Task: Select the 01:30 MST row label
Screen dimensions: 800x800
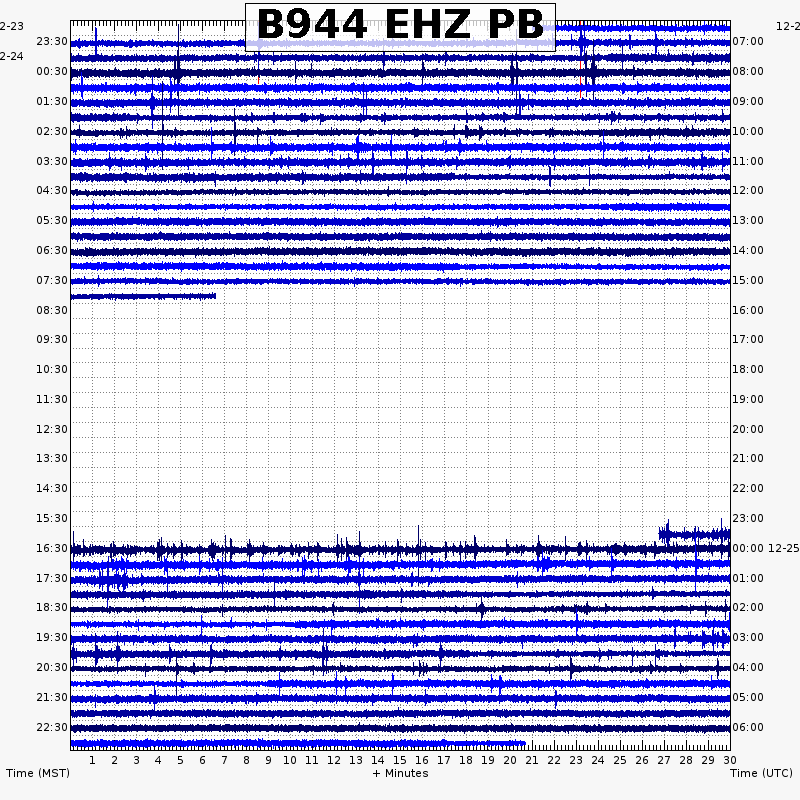Action: click(x=52, y=102)
